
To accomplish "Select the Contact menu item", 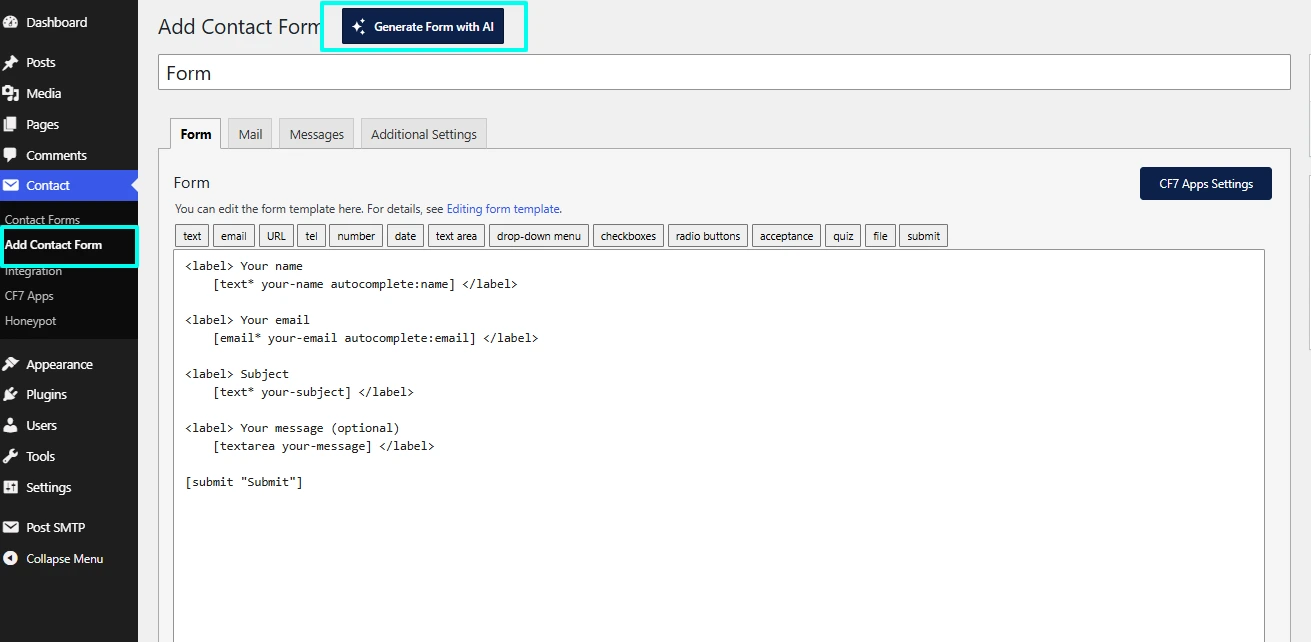I will (x=69, y=185).
